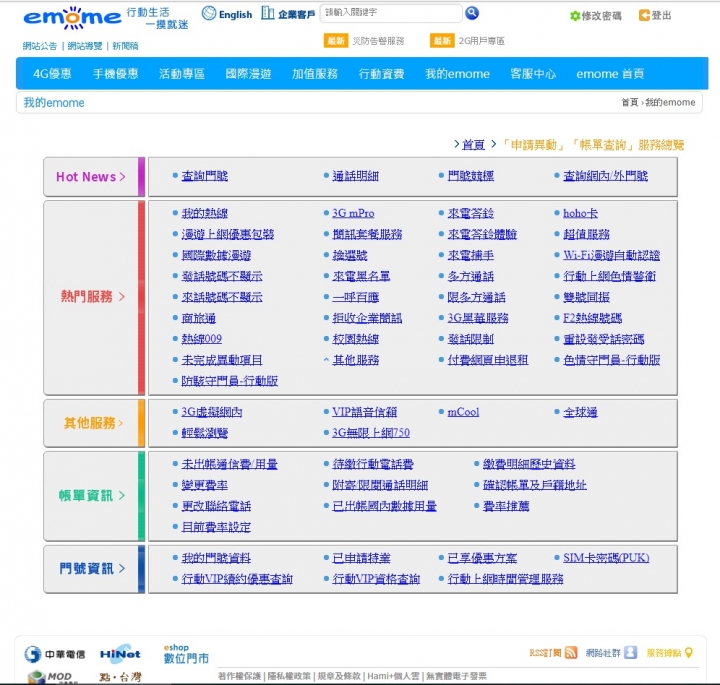Open 服務據點 location pin icon

pyautogui.click(x=688, y=652)
